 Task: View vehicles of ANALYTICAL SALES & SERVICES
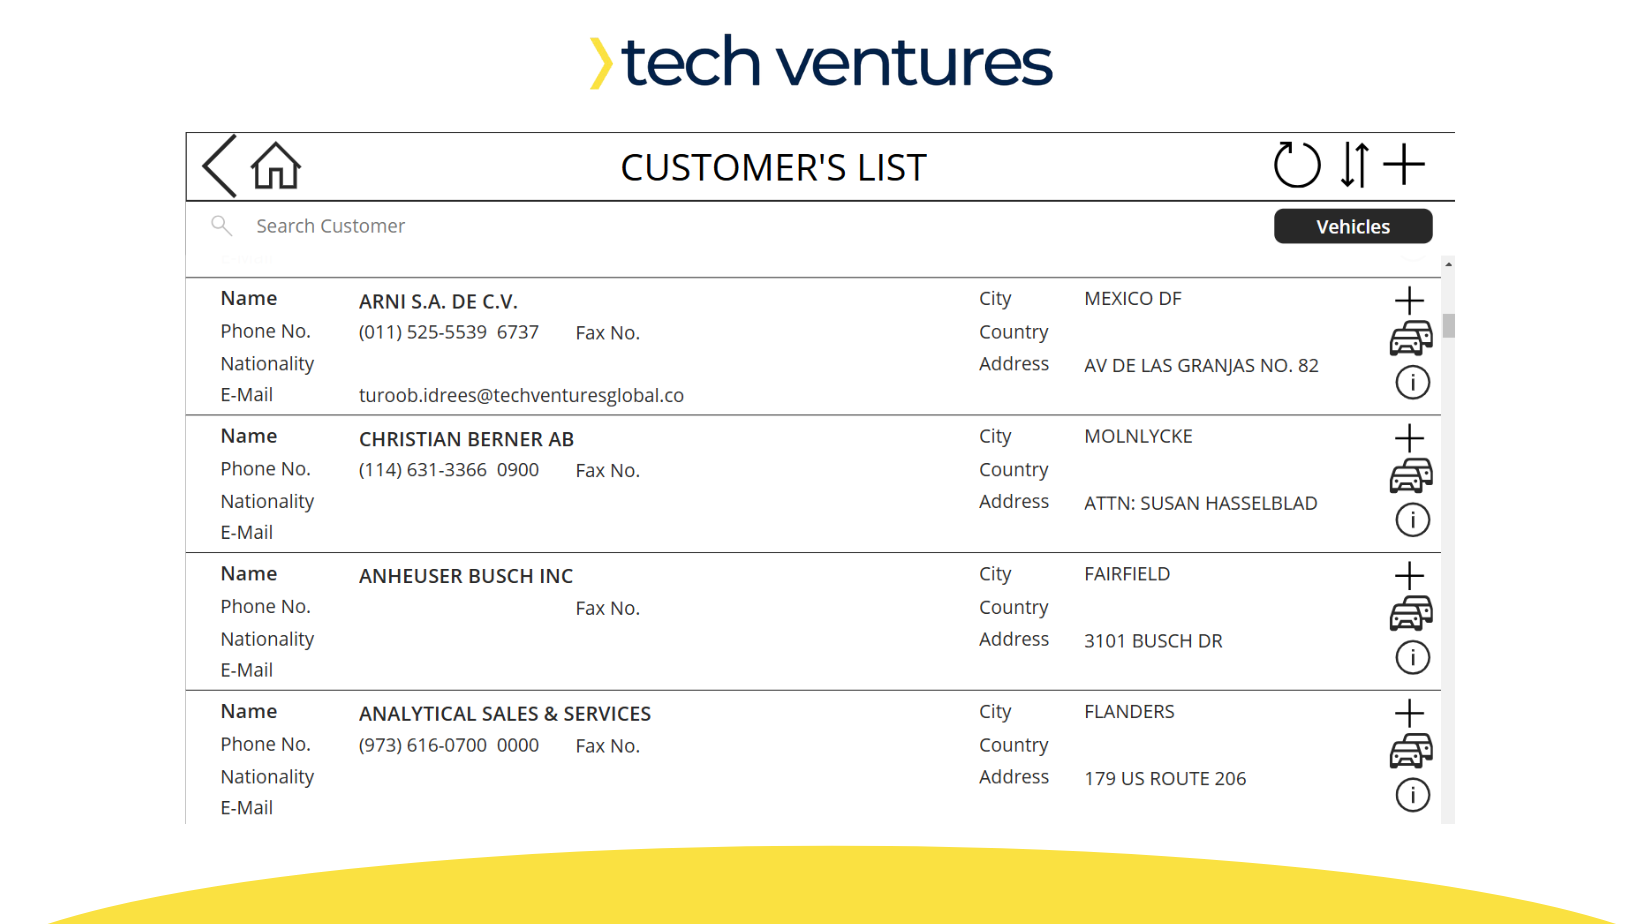click(x=1410, y=751)
